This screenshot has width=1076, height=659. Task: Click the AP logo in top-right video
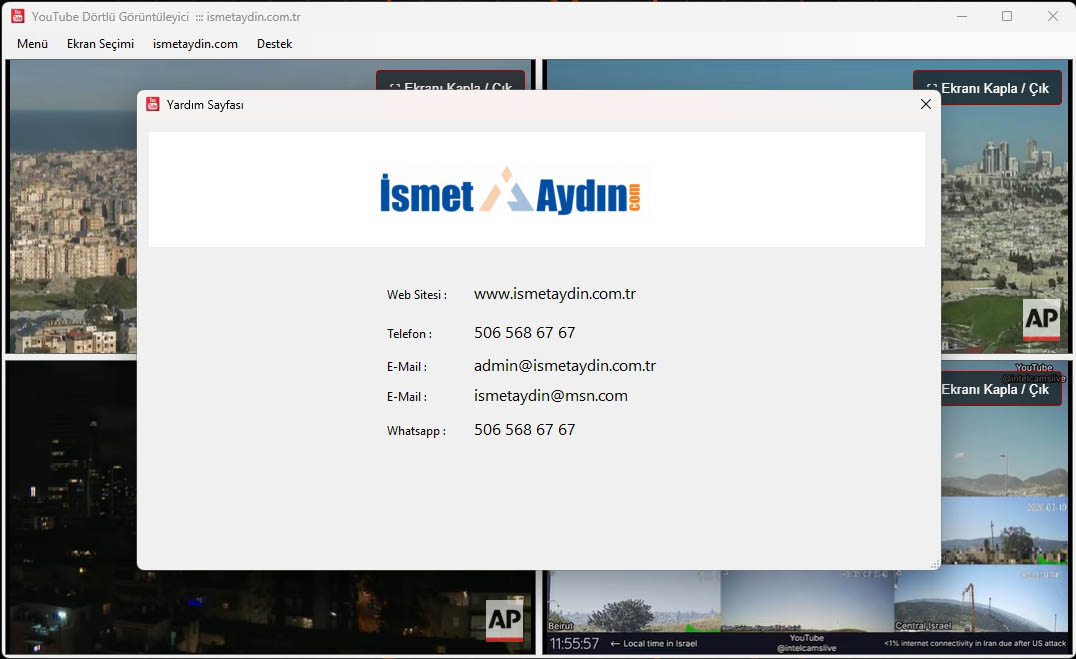[x=1041, y=319]
